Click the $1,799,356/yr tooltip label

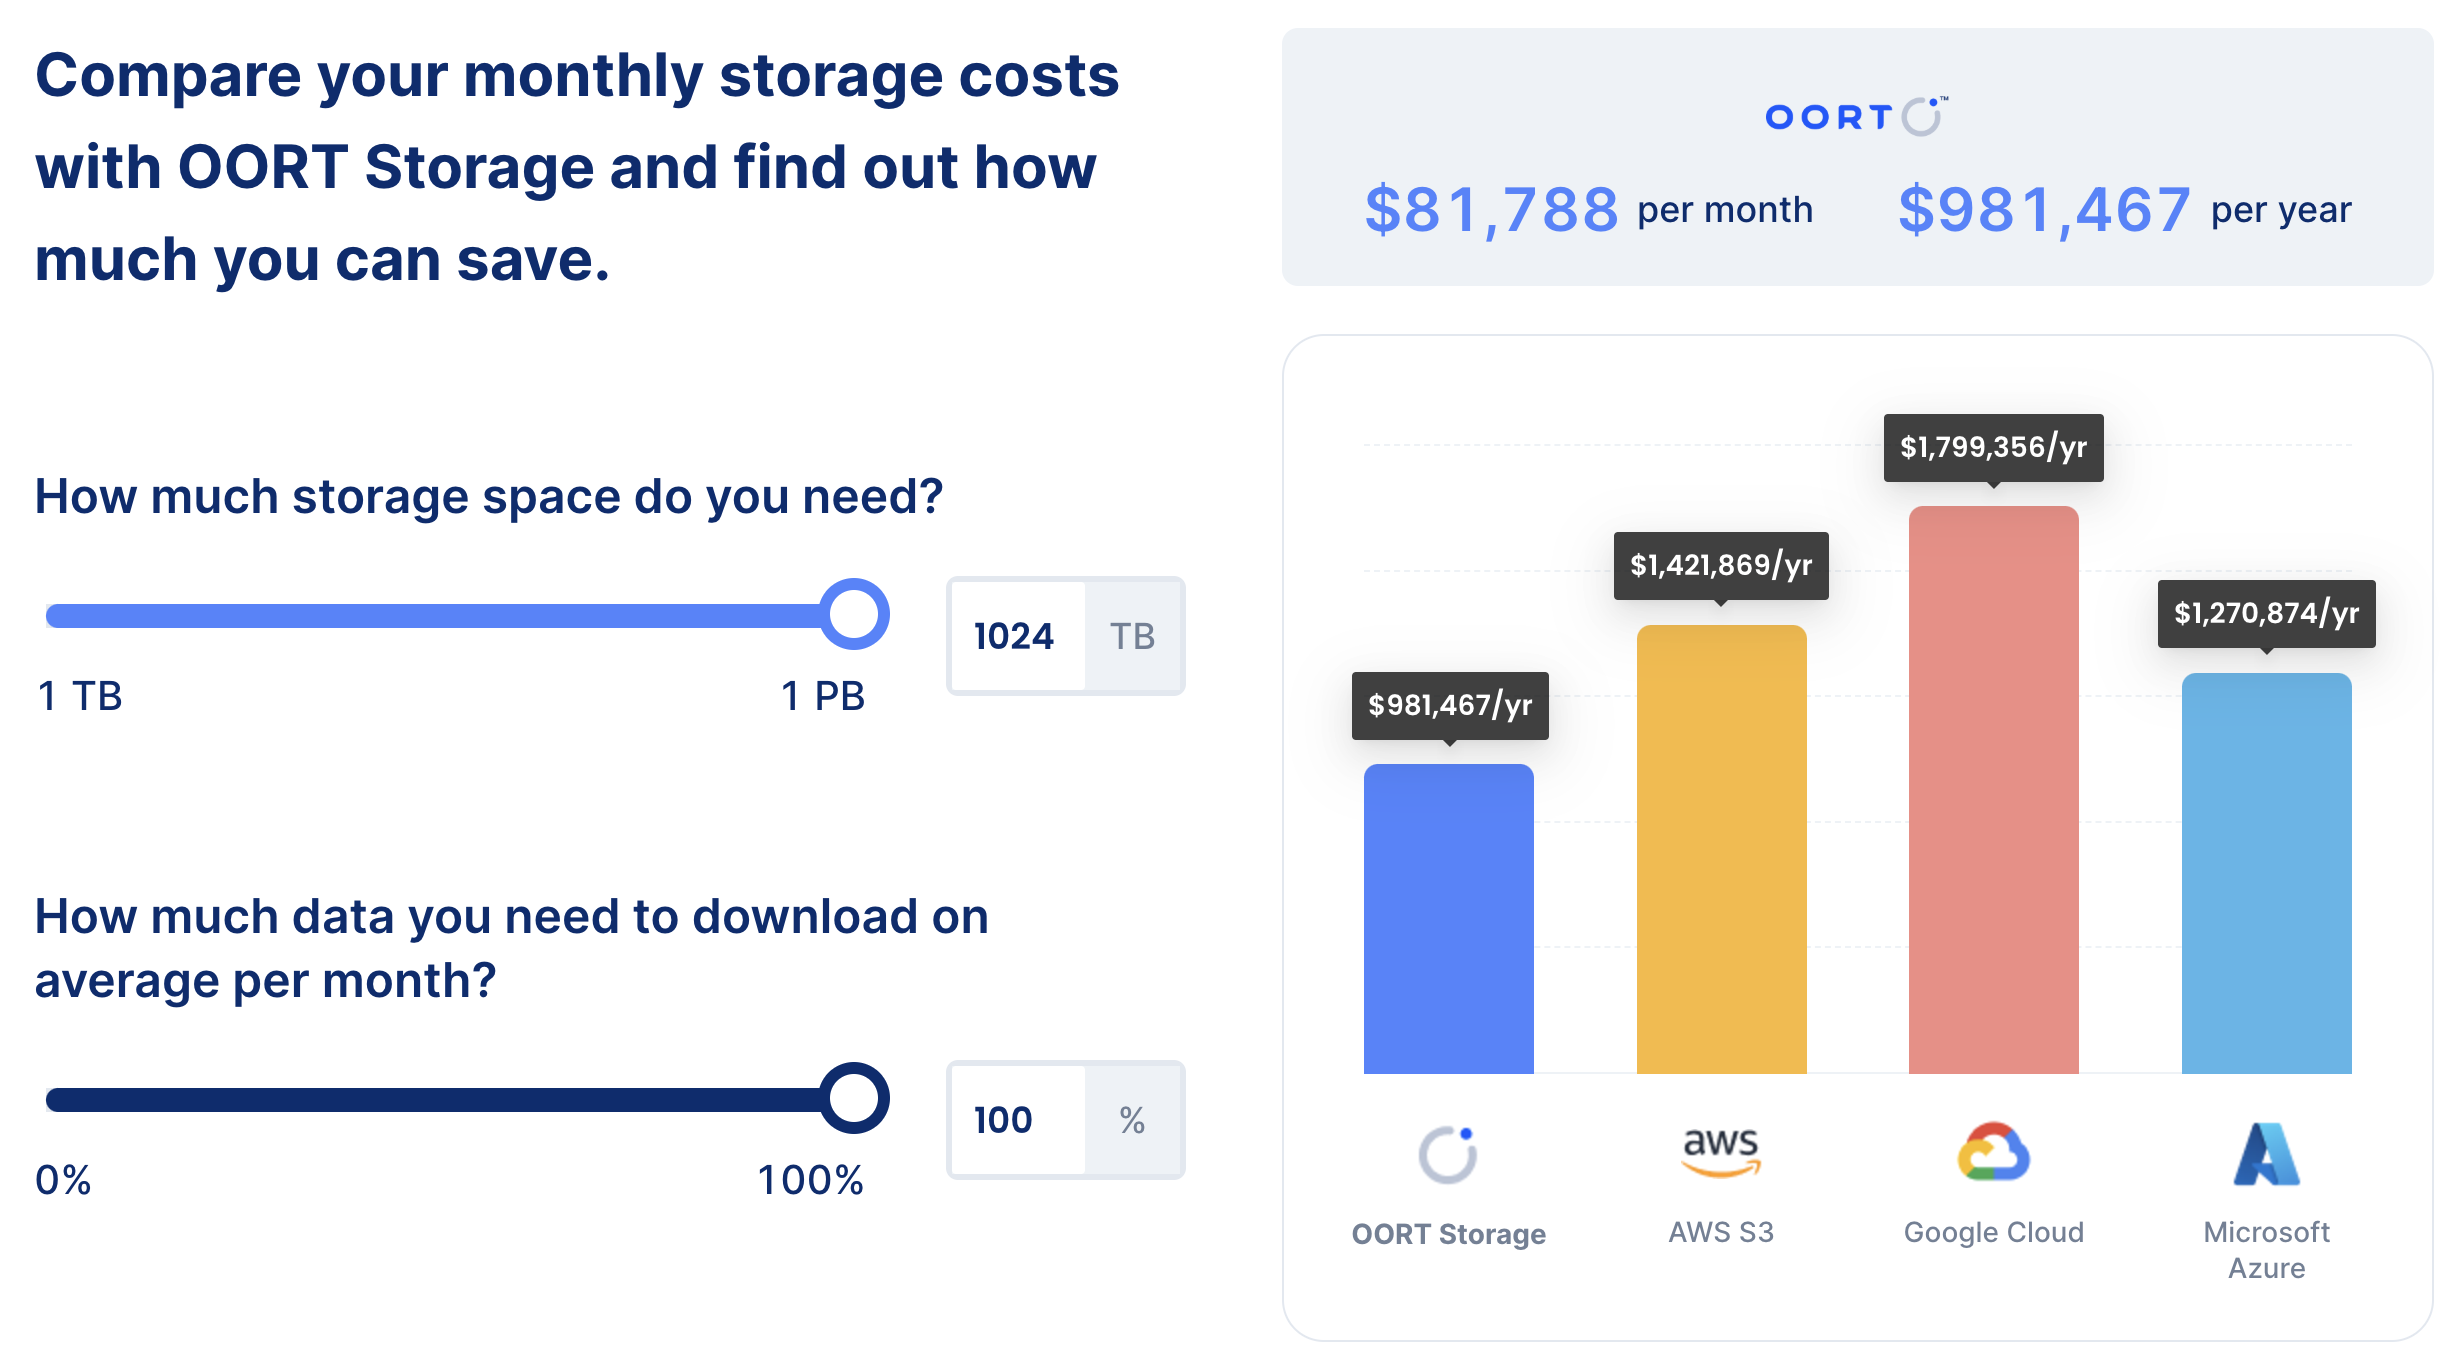[x=1993, y=447]
